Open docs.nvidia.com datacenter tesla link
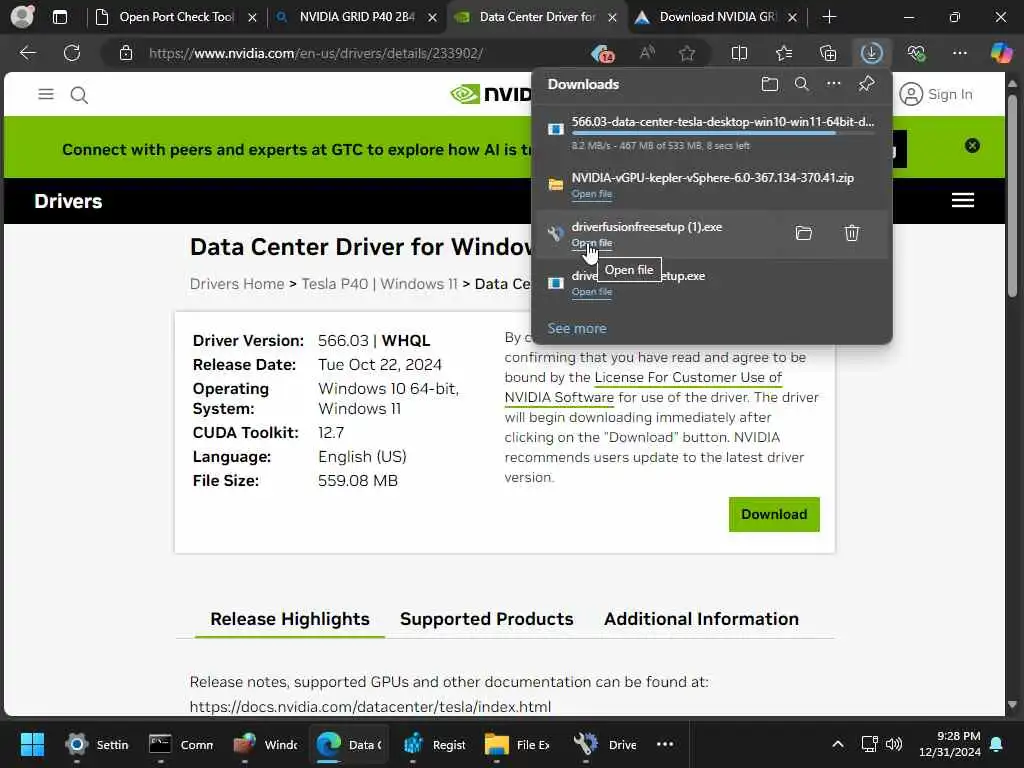1024x768 pixels. (370, 707)
